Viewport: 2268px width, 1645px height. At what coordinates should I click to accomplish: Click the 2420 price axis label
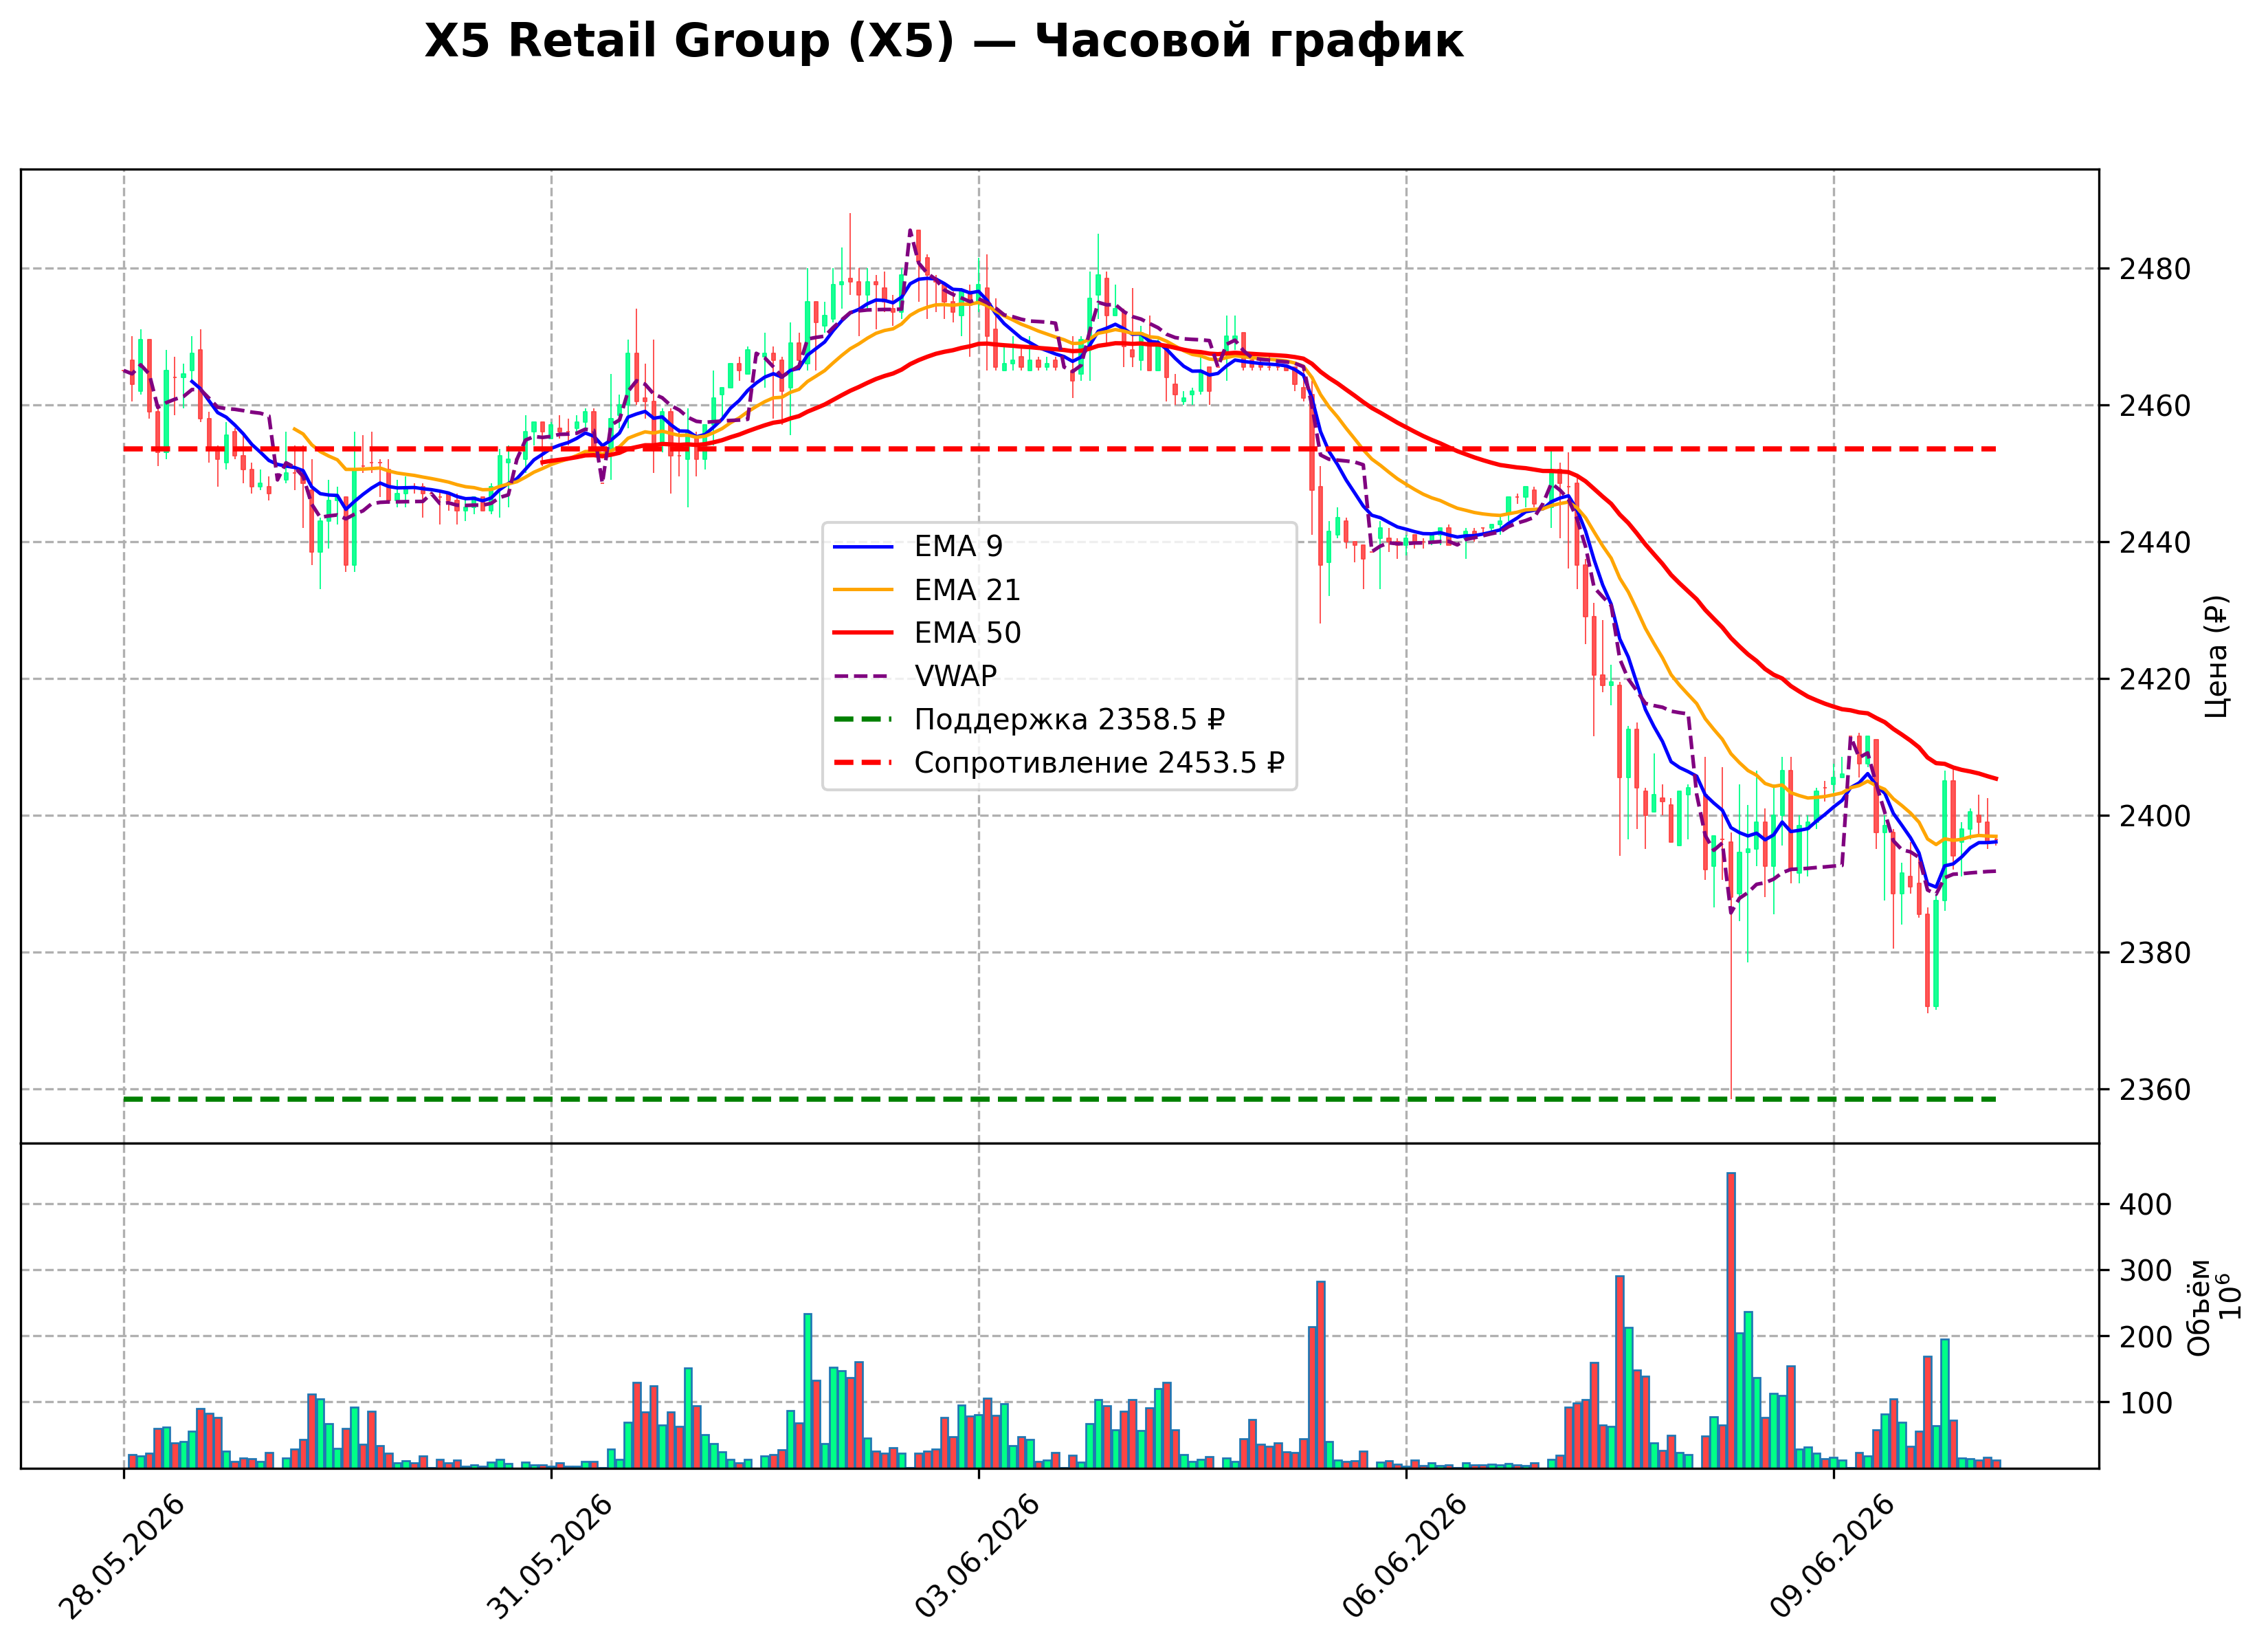(x=2155, y=680)
